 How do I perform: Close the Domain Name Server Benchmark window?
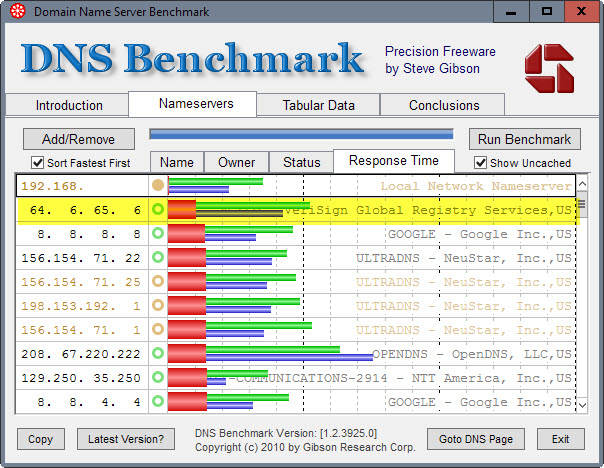tap(582, 12)
